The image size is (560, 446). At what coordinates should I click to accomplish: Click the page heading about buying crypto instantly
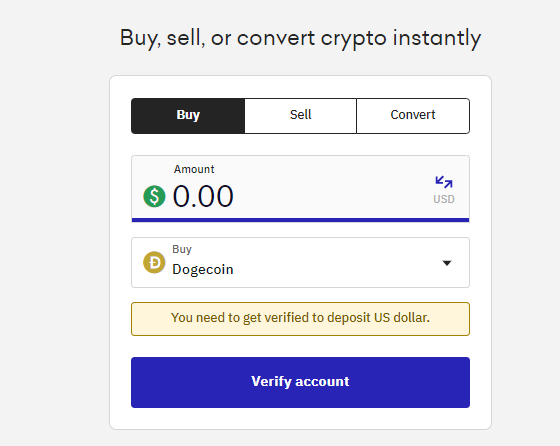(x=300, y=39)
